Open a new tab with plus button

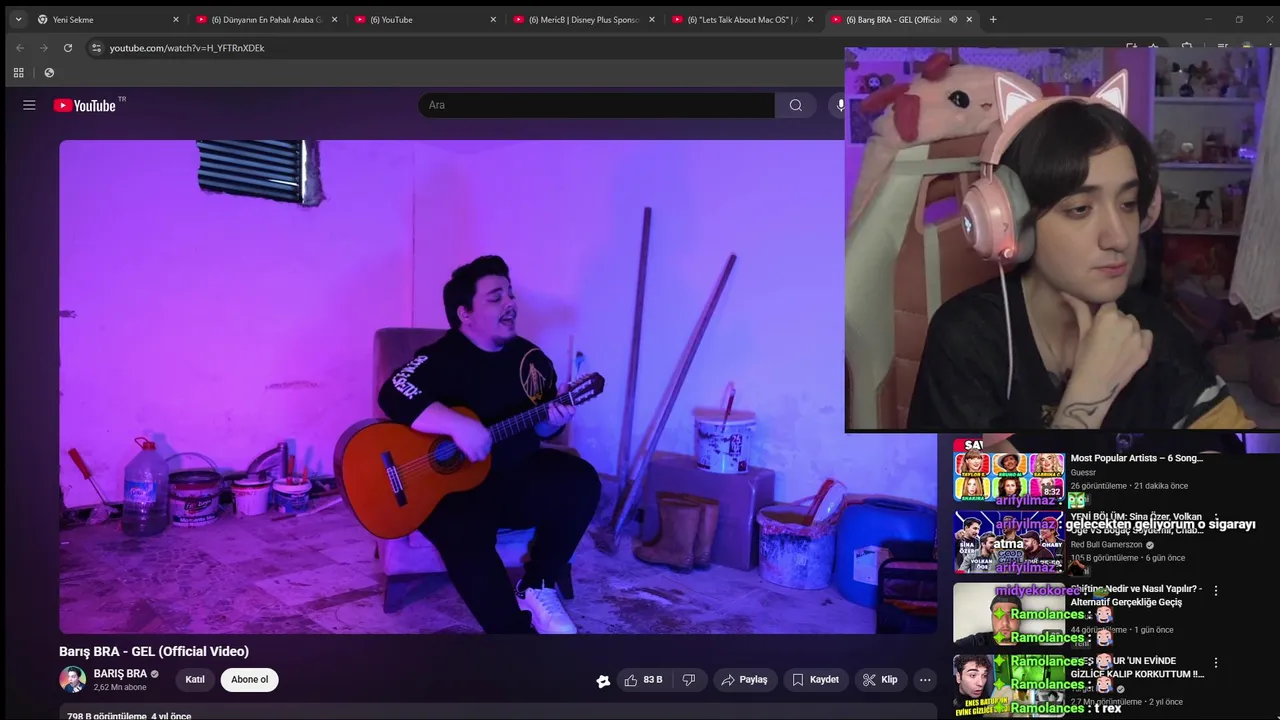tap(993, 19)
